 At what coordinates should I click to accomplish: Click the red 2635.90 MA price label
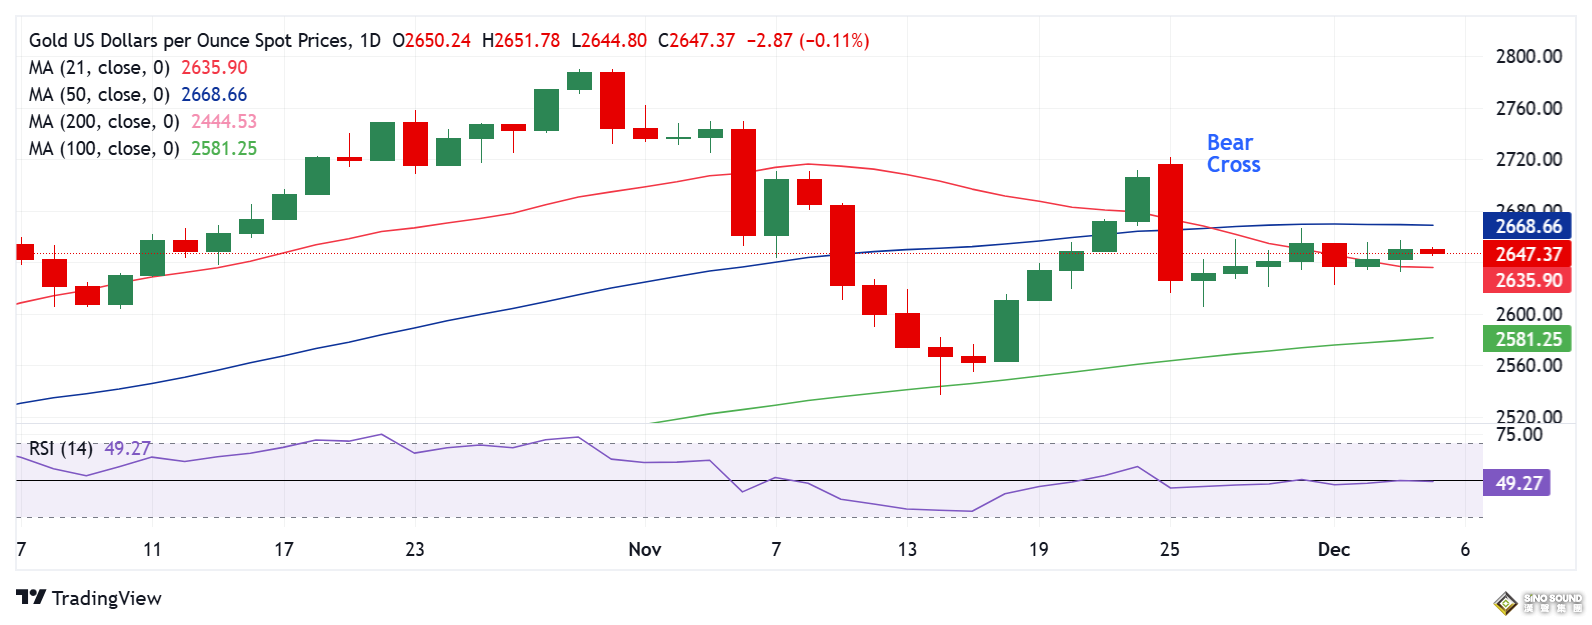[x=1527, y=281]
